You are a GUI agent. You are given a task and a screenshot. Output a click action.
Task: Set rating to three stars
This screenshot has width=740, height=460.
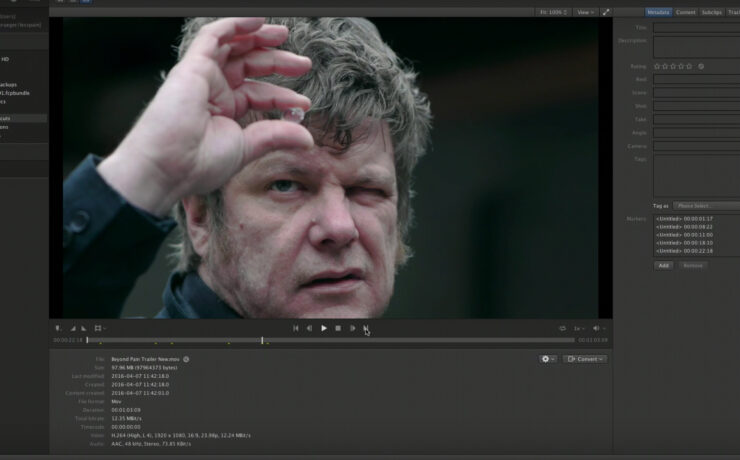pyautogui.click(x=673, y=67)
